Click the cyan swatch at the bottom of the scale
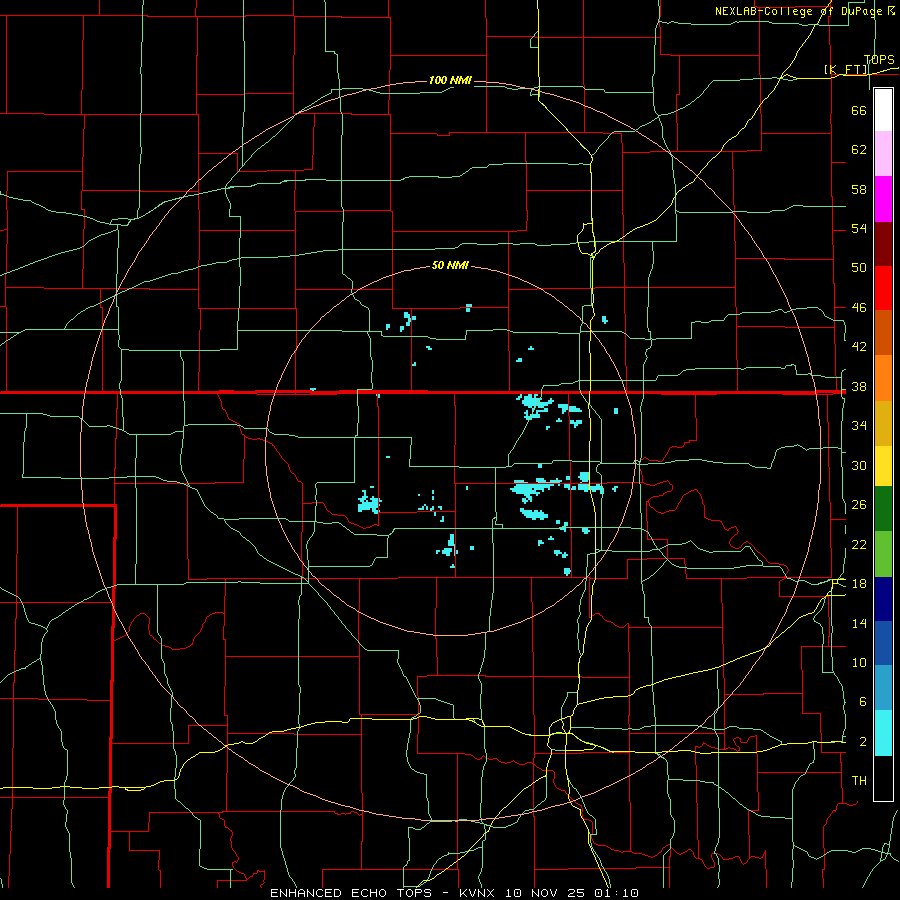This screenshot has width=900, height=900. [883, 733]
